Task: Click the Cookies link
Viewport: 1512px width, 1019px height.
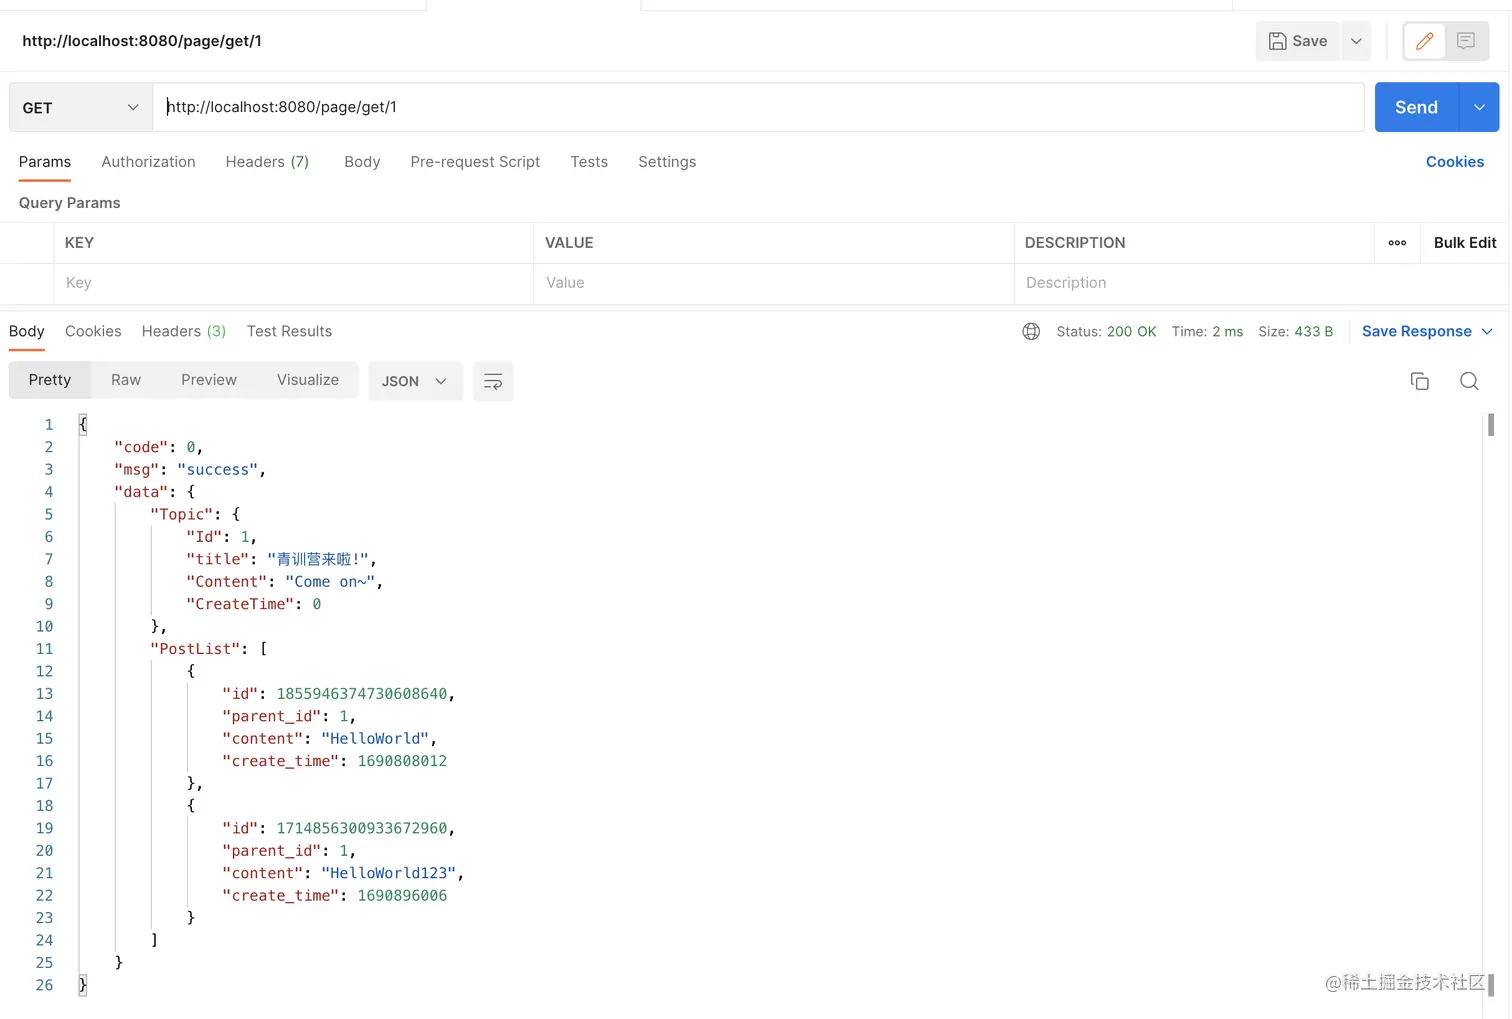Action: pyautogui.click(x=1454, y=162)
